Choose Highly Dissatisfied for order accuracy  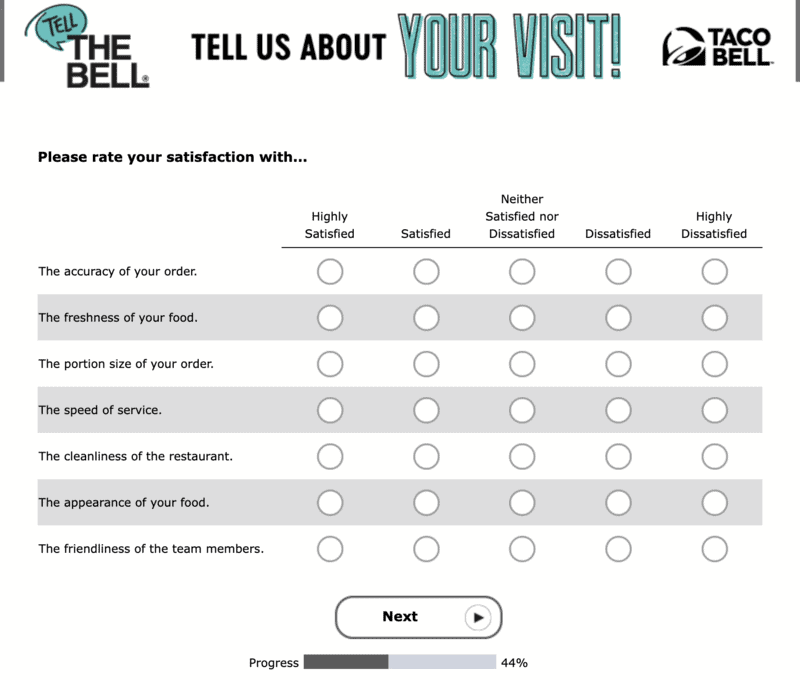coord(714,272)
